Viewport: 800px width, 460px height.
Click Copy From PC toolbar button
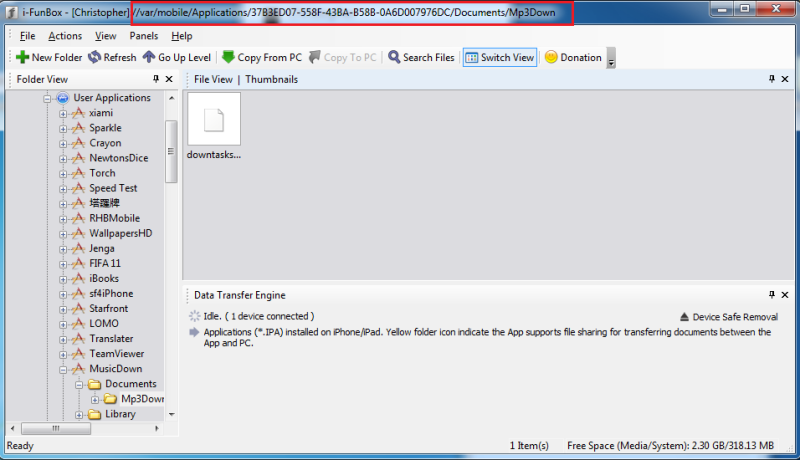[x=261, y=58]
